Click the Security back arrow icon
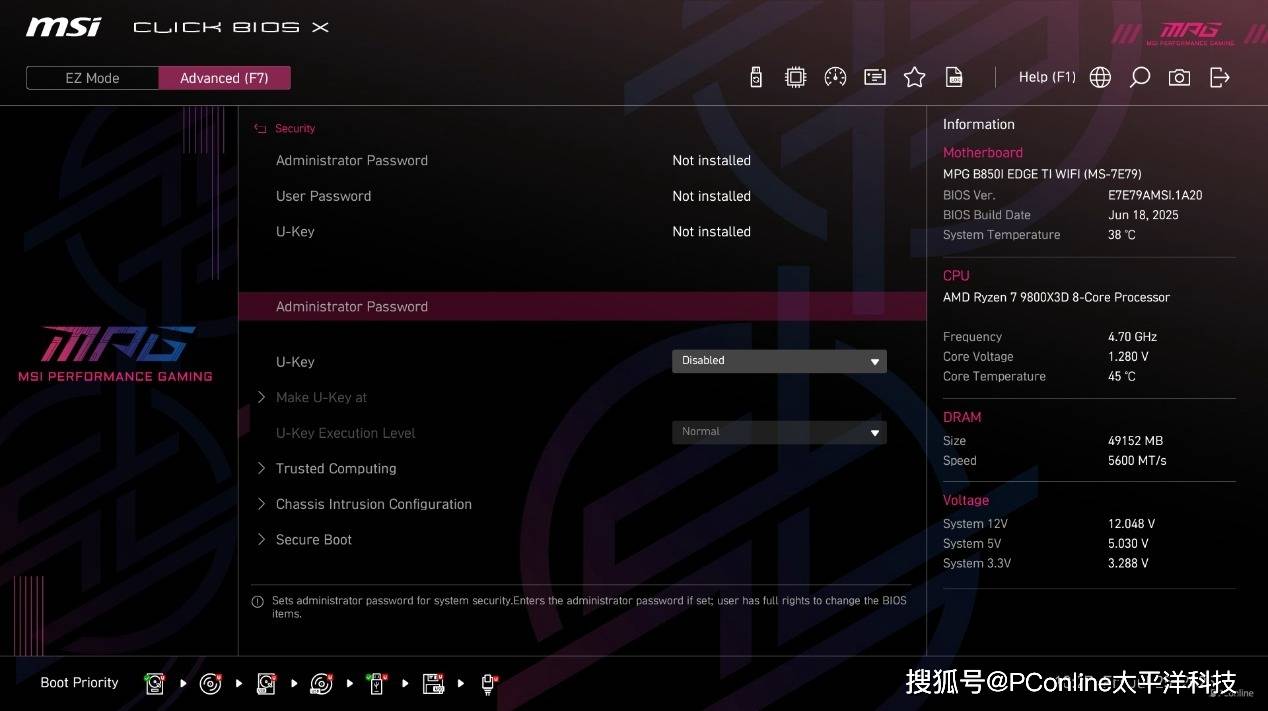This screenshot has width=1268, height=711. tap(260, 128)
